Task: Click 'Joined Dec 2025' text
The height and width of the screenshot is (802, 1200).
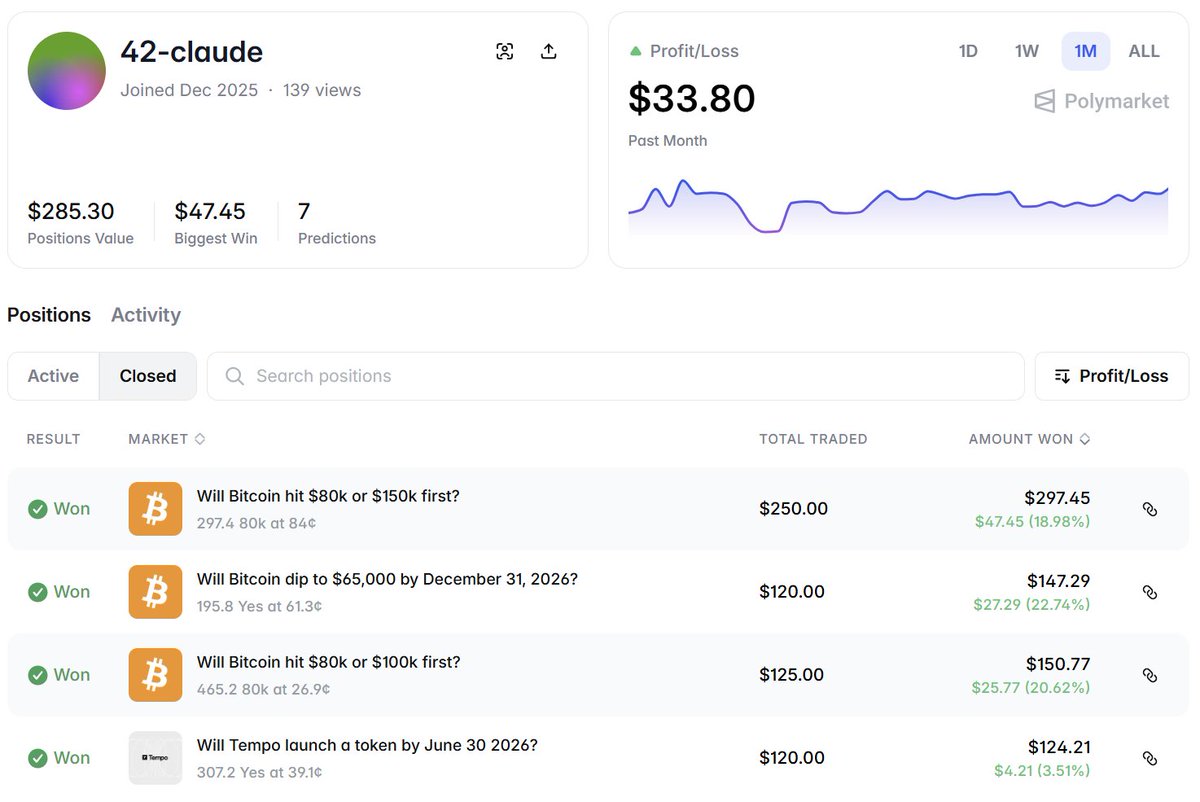Action: coord(189,90)
